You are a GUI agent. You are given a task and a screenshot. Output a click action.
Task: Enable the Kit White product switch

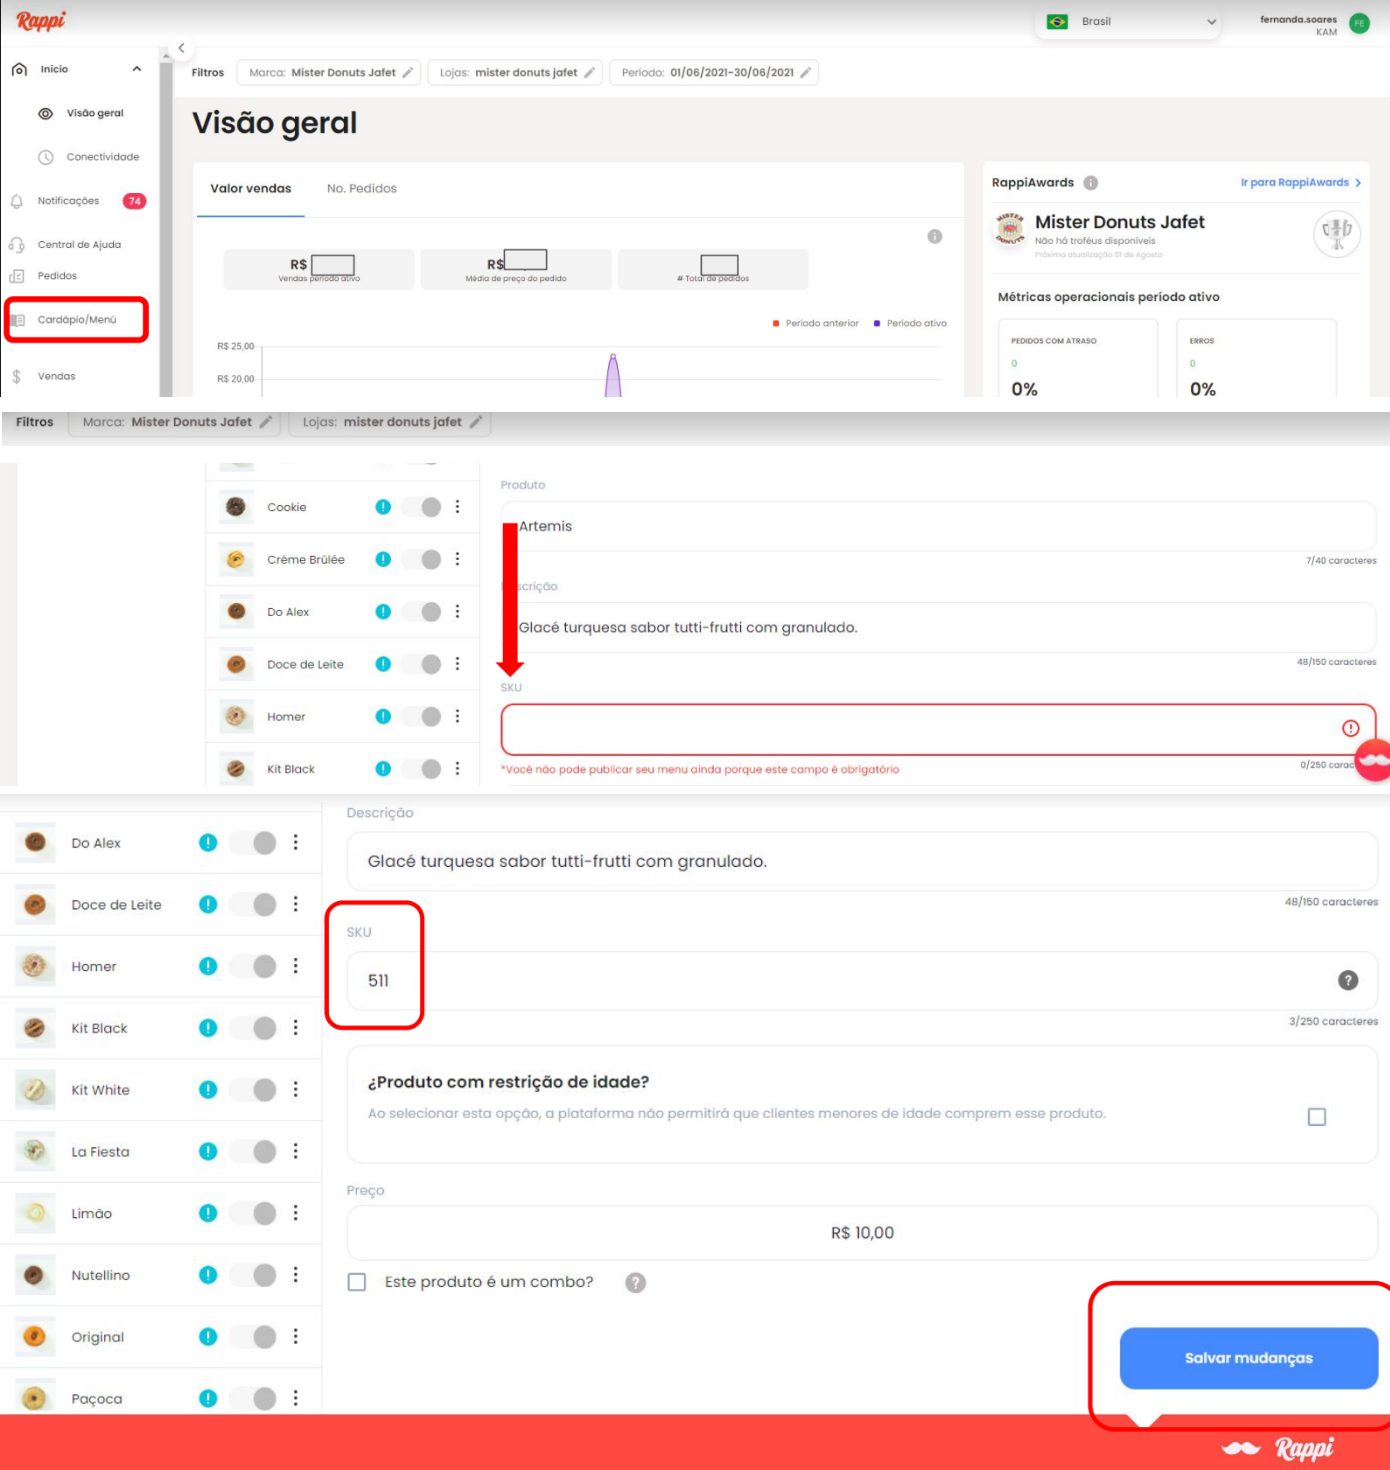tap(253, 1090)
